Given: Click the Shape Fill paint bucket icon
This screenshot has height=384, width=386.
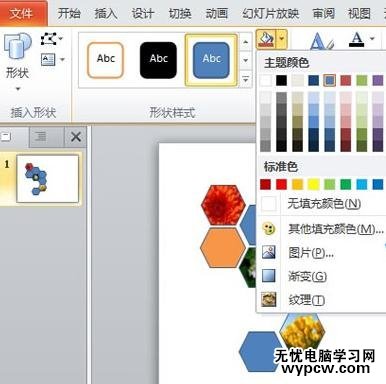Looking at the screenshot, I should [x=266, y=39].
